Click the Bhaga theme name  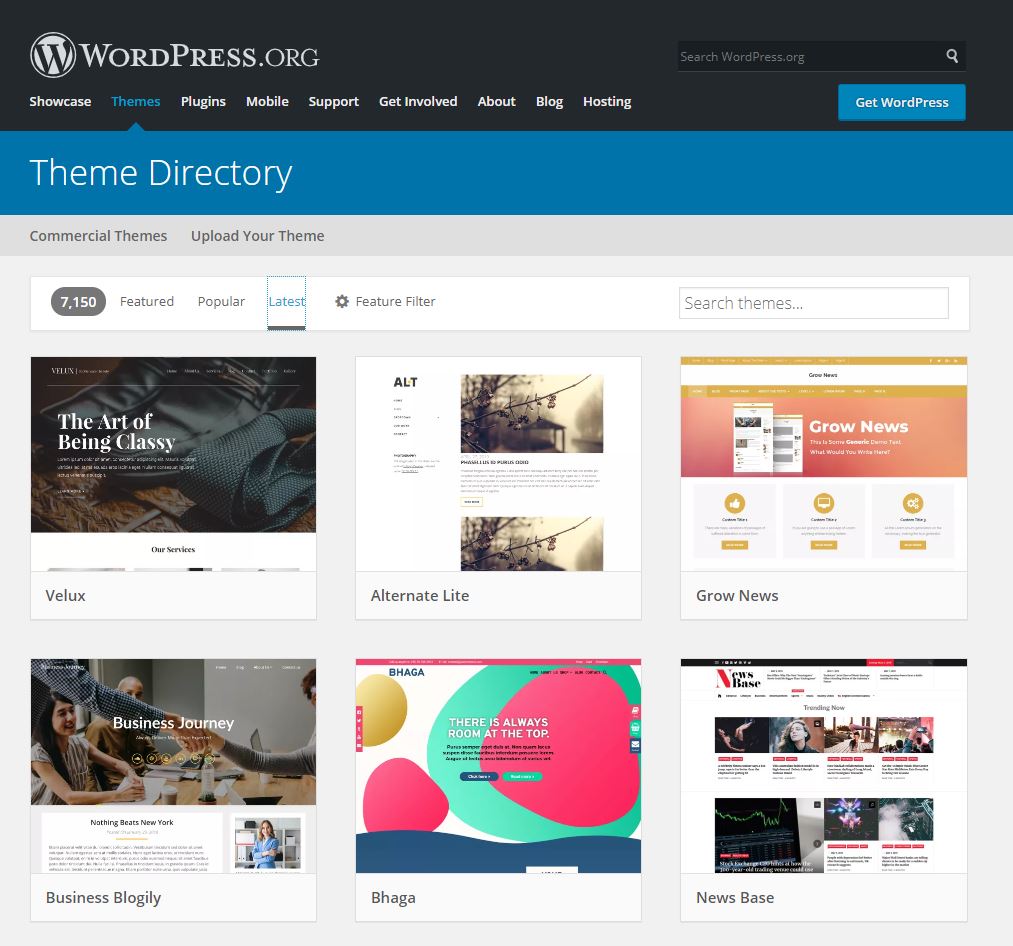(393, 898)
